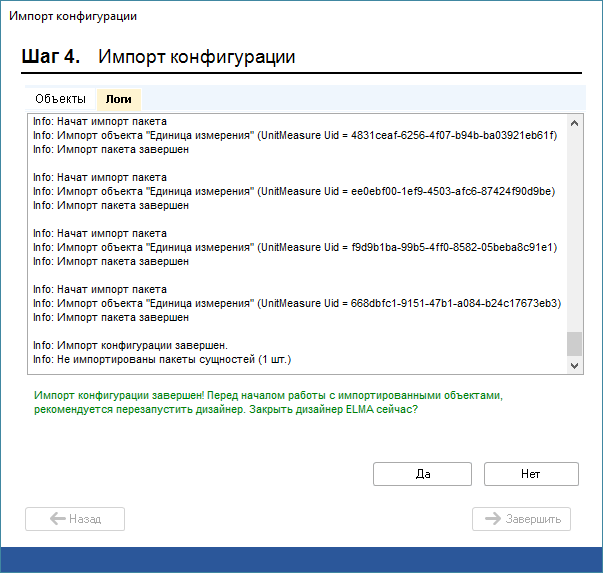Select the Логи tab
Viewport: 603px width, 573px height.
(x=119, y=99)
